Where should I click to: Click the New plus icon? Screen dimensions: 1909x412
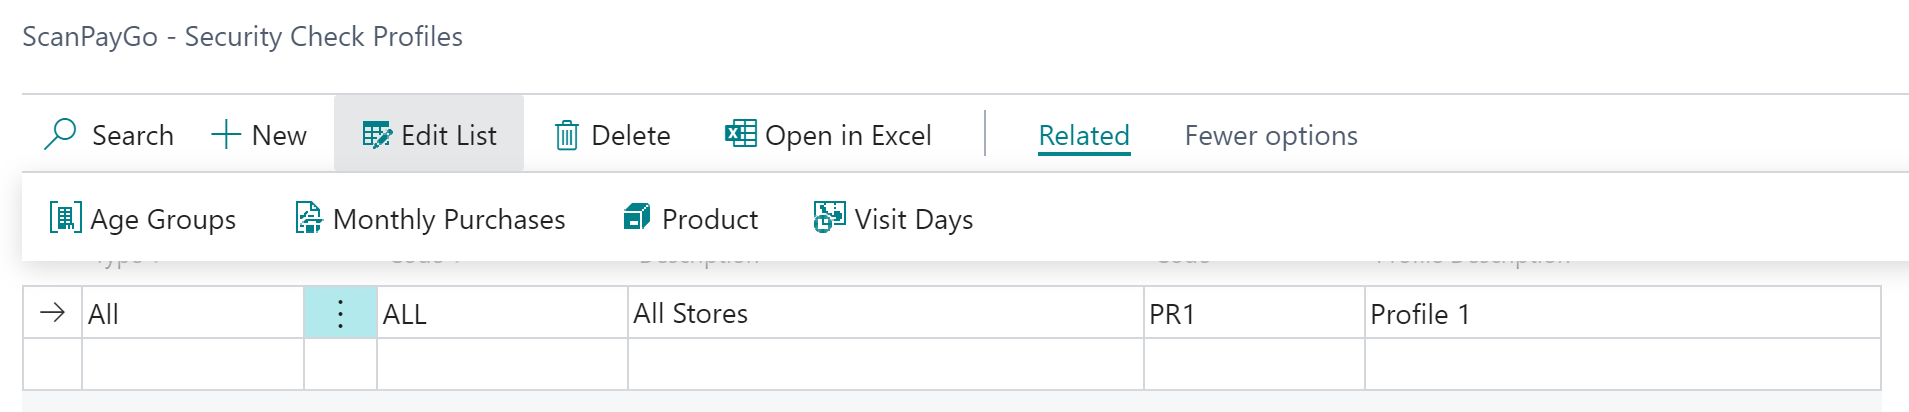[226, 134]
